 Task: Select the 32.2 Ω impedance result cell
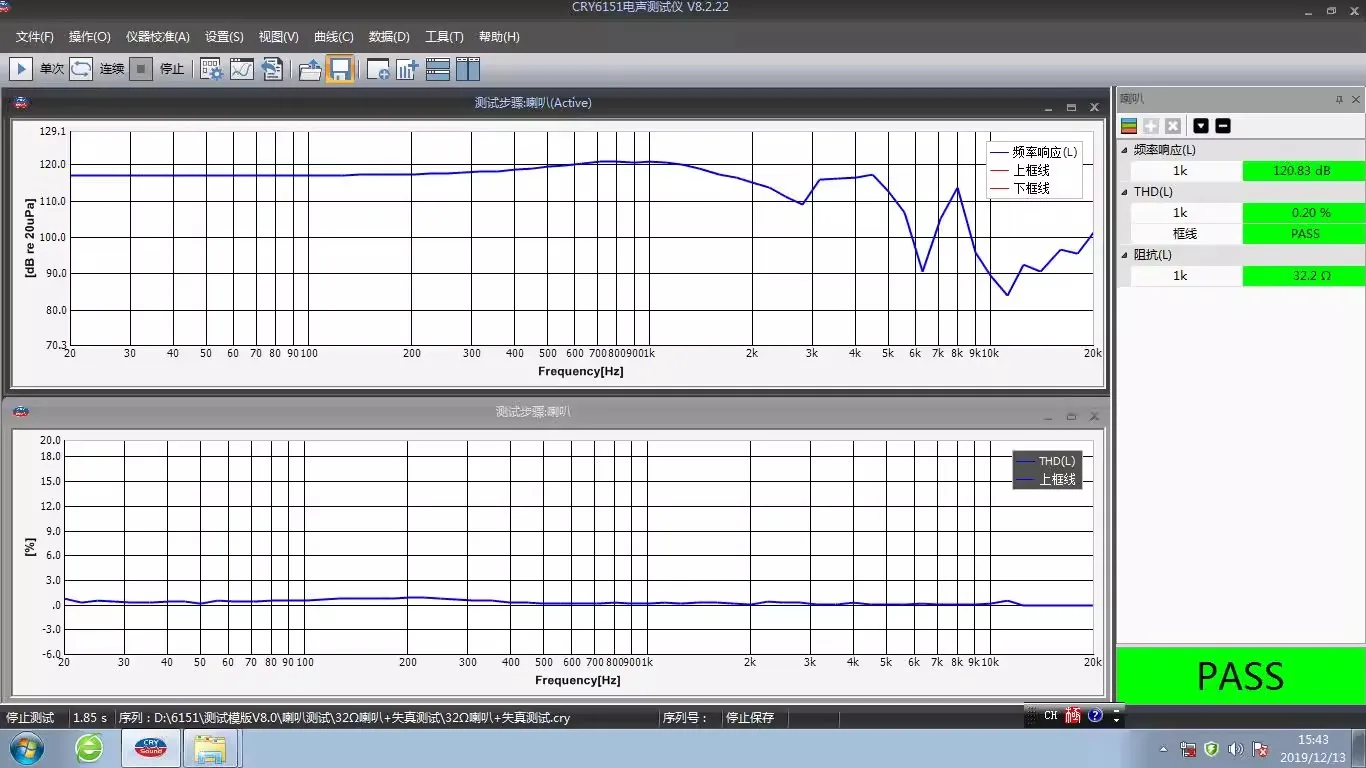click(1303, 275)
